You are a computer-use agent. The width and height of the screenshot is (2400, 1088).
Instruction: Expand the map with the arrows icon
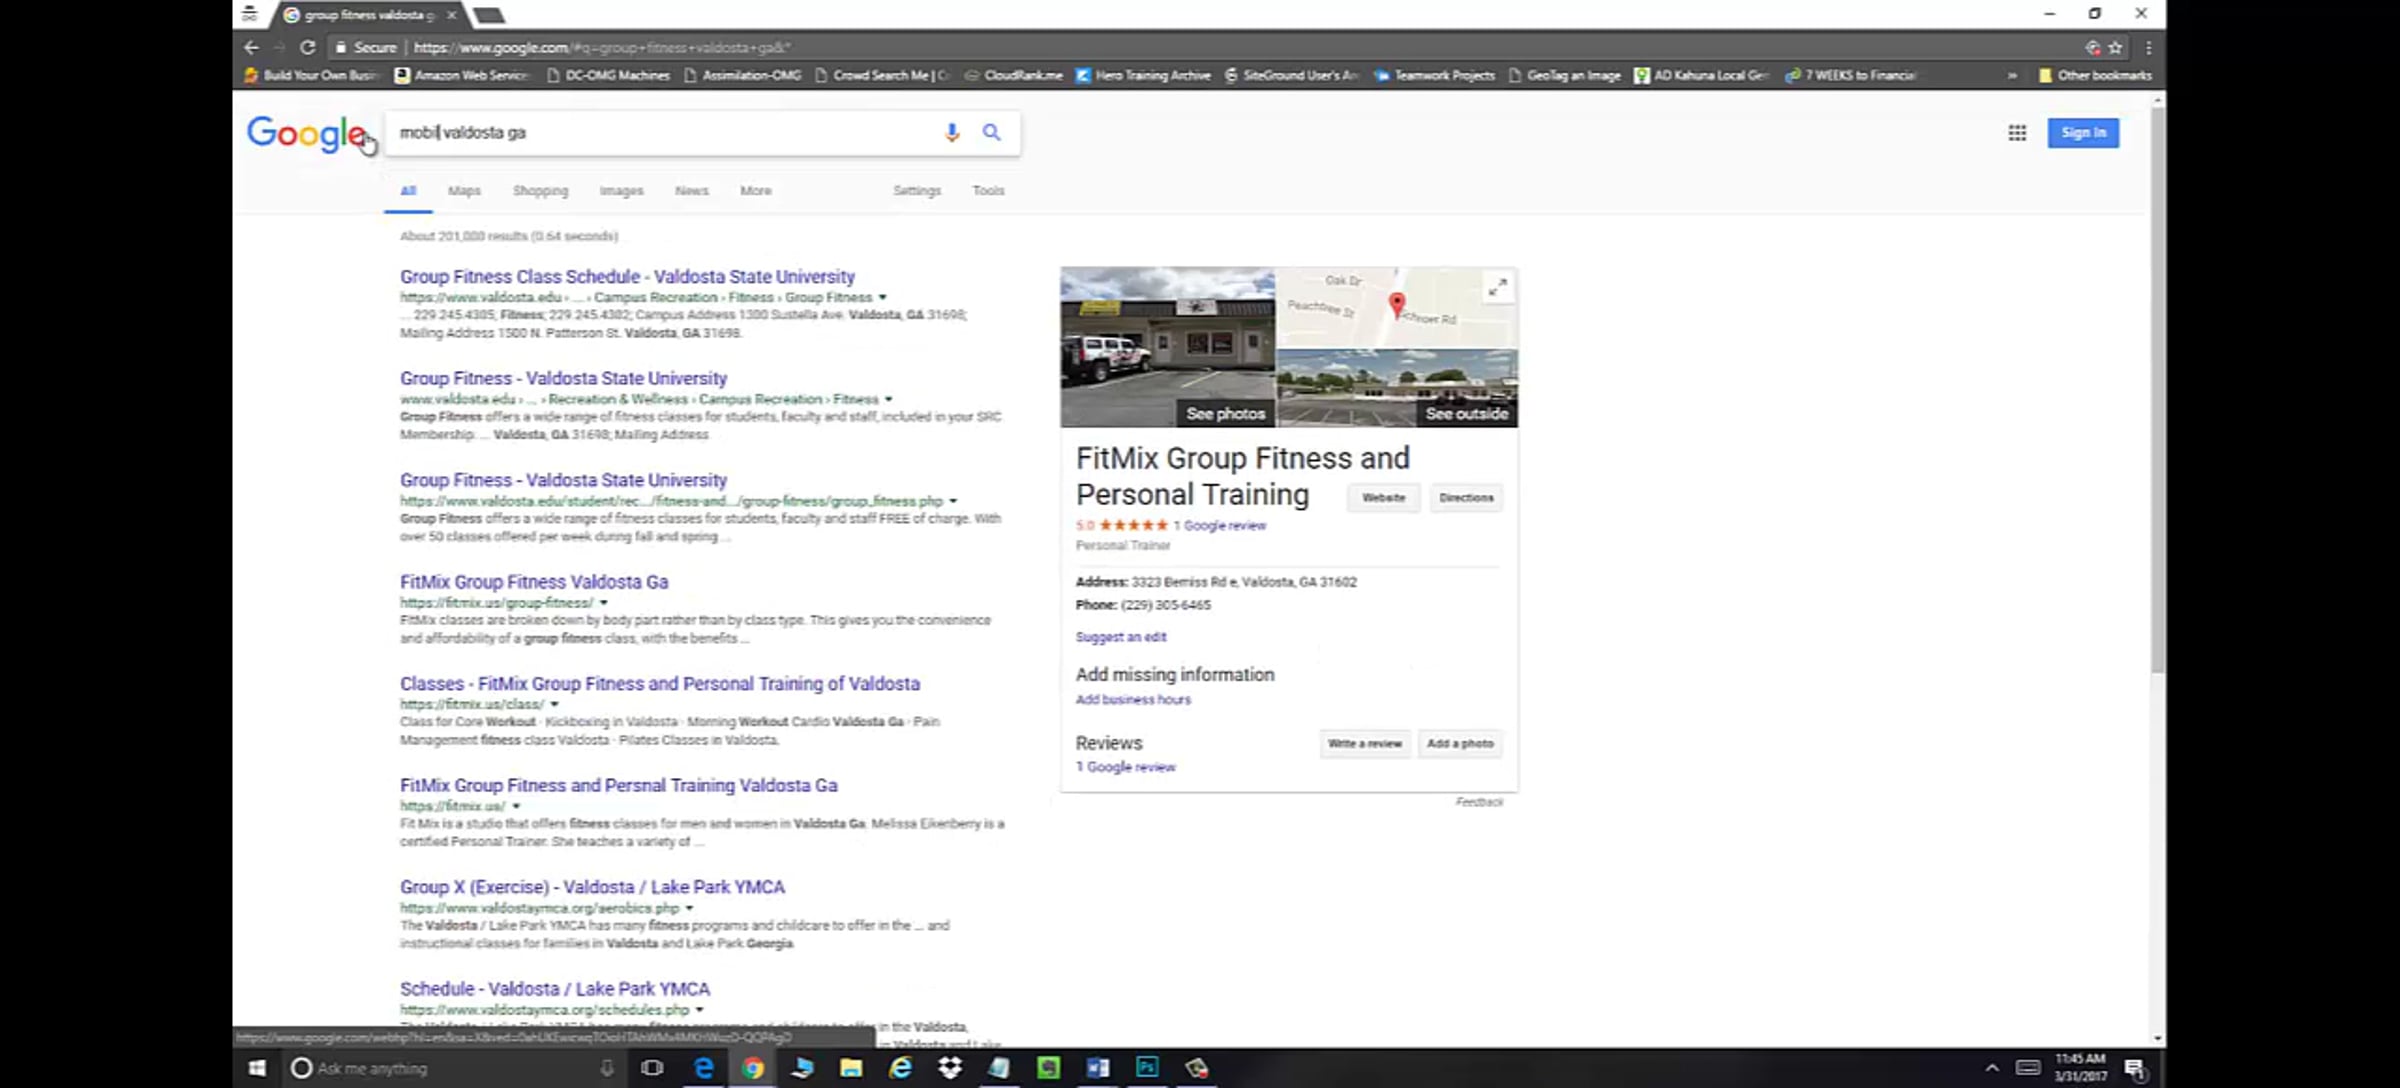1497,288
